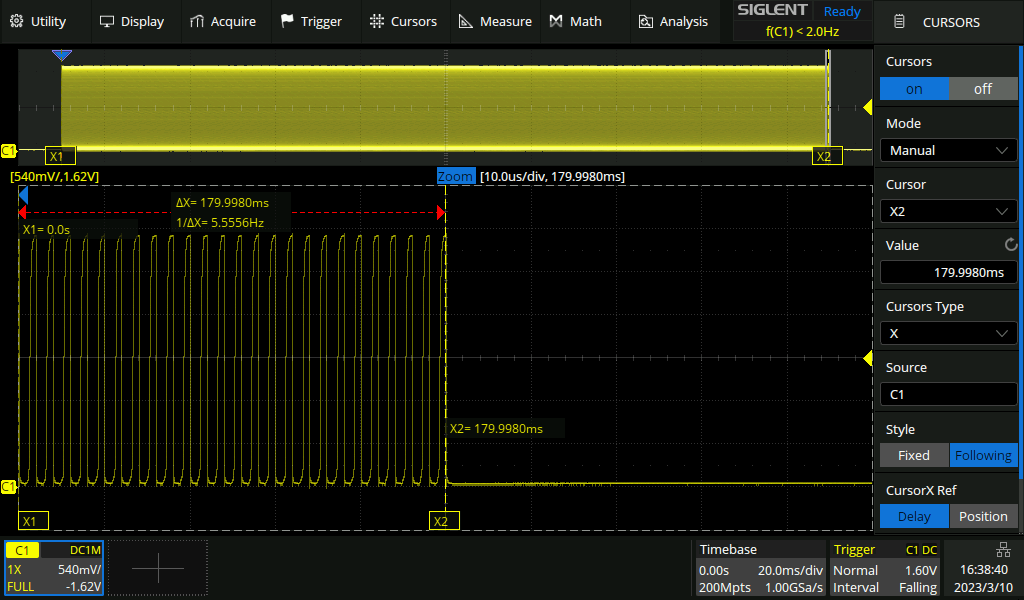Select the X1 label below the zoom view

point(33,521)
